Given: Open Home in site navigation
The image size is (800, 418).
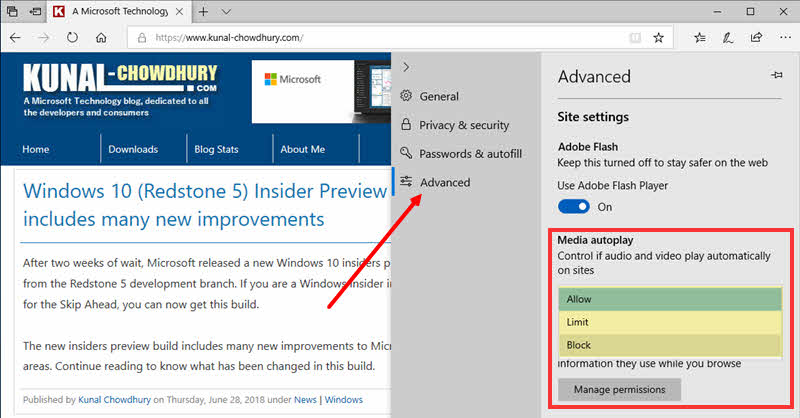Looking at the screenshot, I should pos(36,149).
